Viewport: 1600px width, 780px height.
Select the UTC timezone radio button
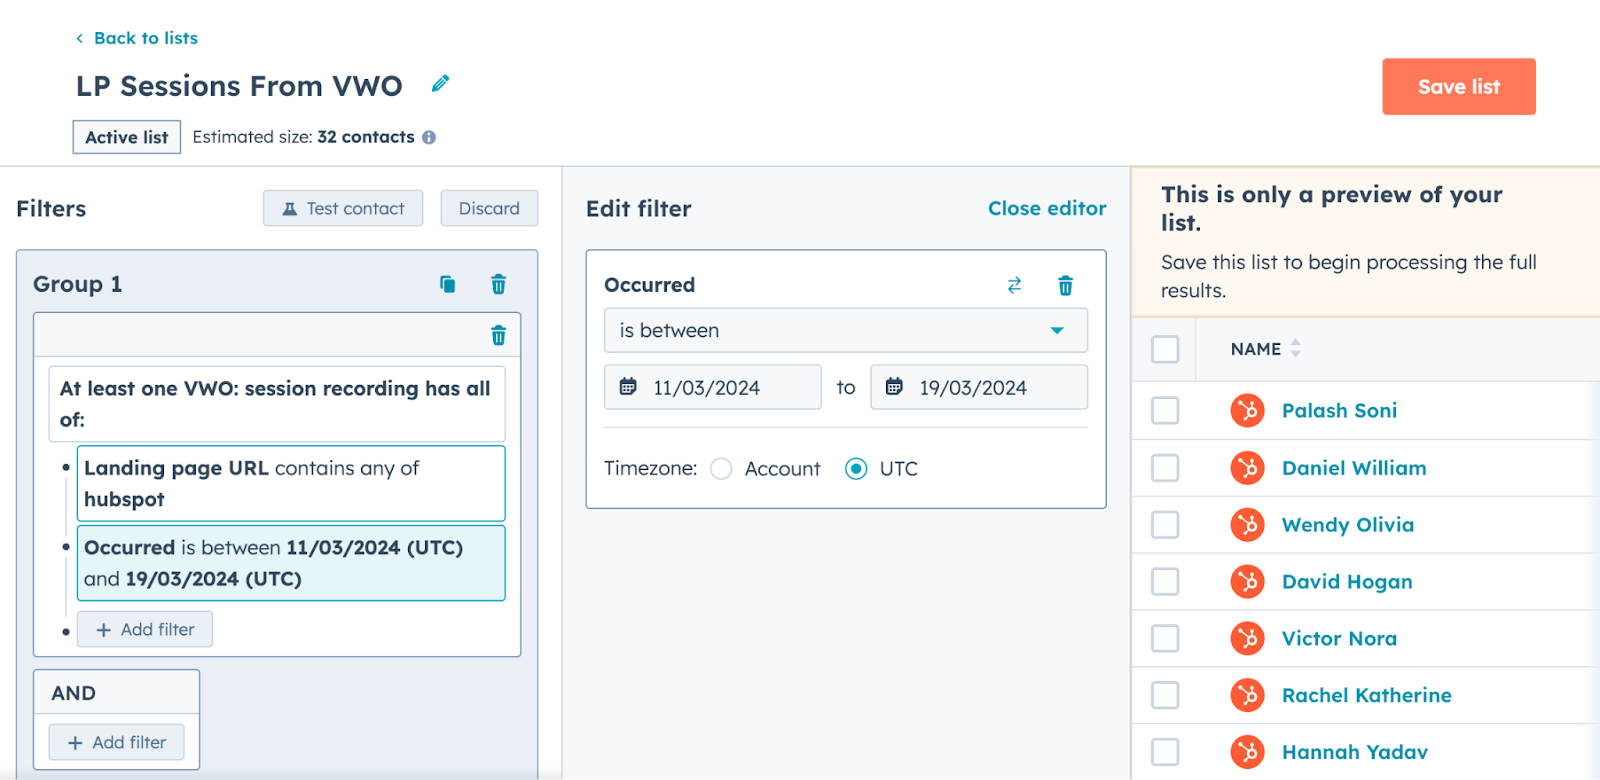pyautogui.click(x=856, y=469)
